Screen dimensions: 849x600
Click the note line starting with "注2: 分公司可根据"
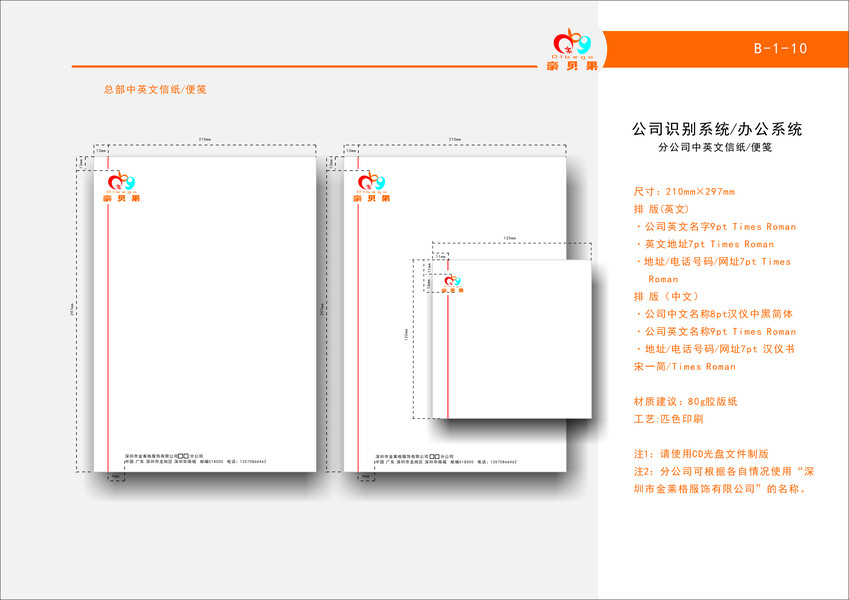pos(724,471)
